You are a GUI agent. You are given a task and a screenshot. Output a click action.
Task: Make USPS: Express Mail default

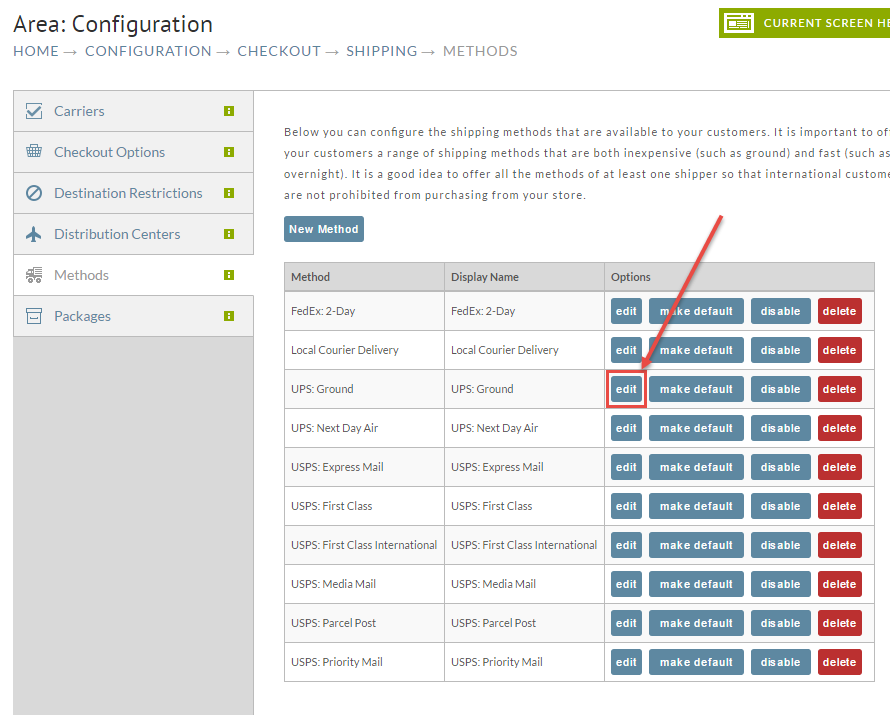pos(696,467)
